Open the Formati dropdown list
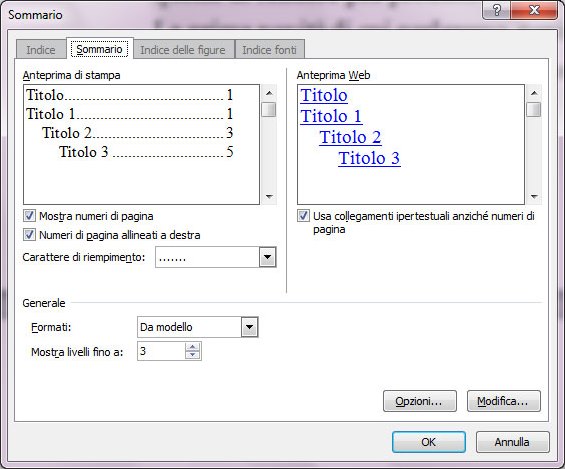 tap(250, 327)
